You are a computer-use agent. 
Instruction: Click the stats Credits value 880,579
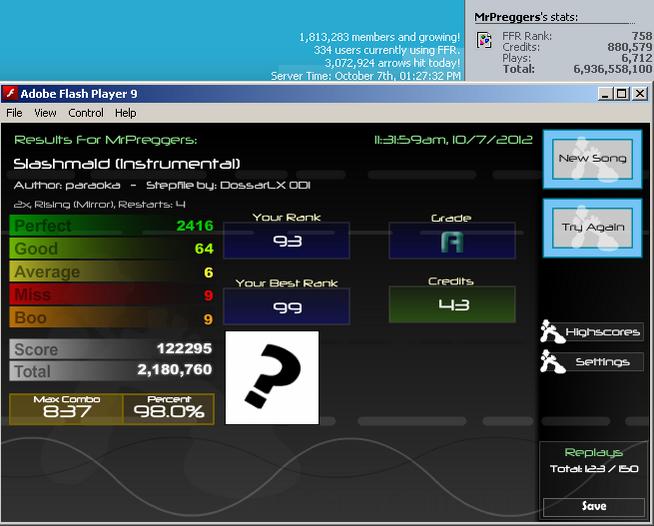pyautogui.click(x=630, y=47)
